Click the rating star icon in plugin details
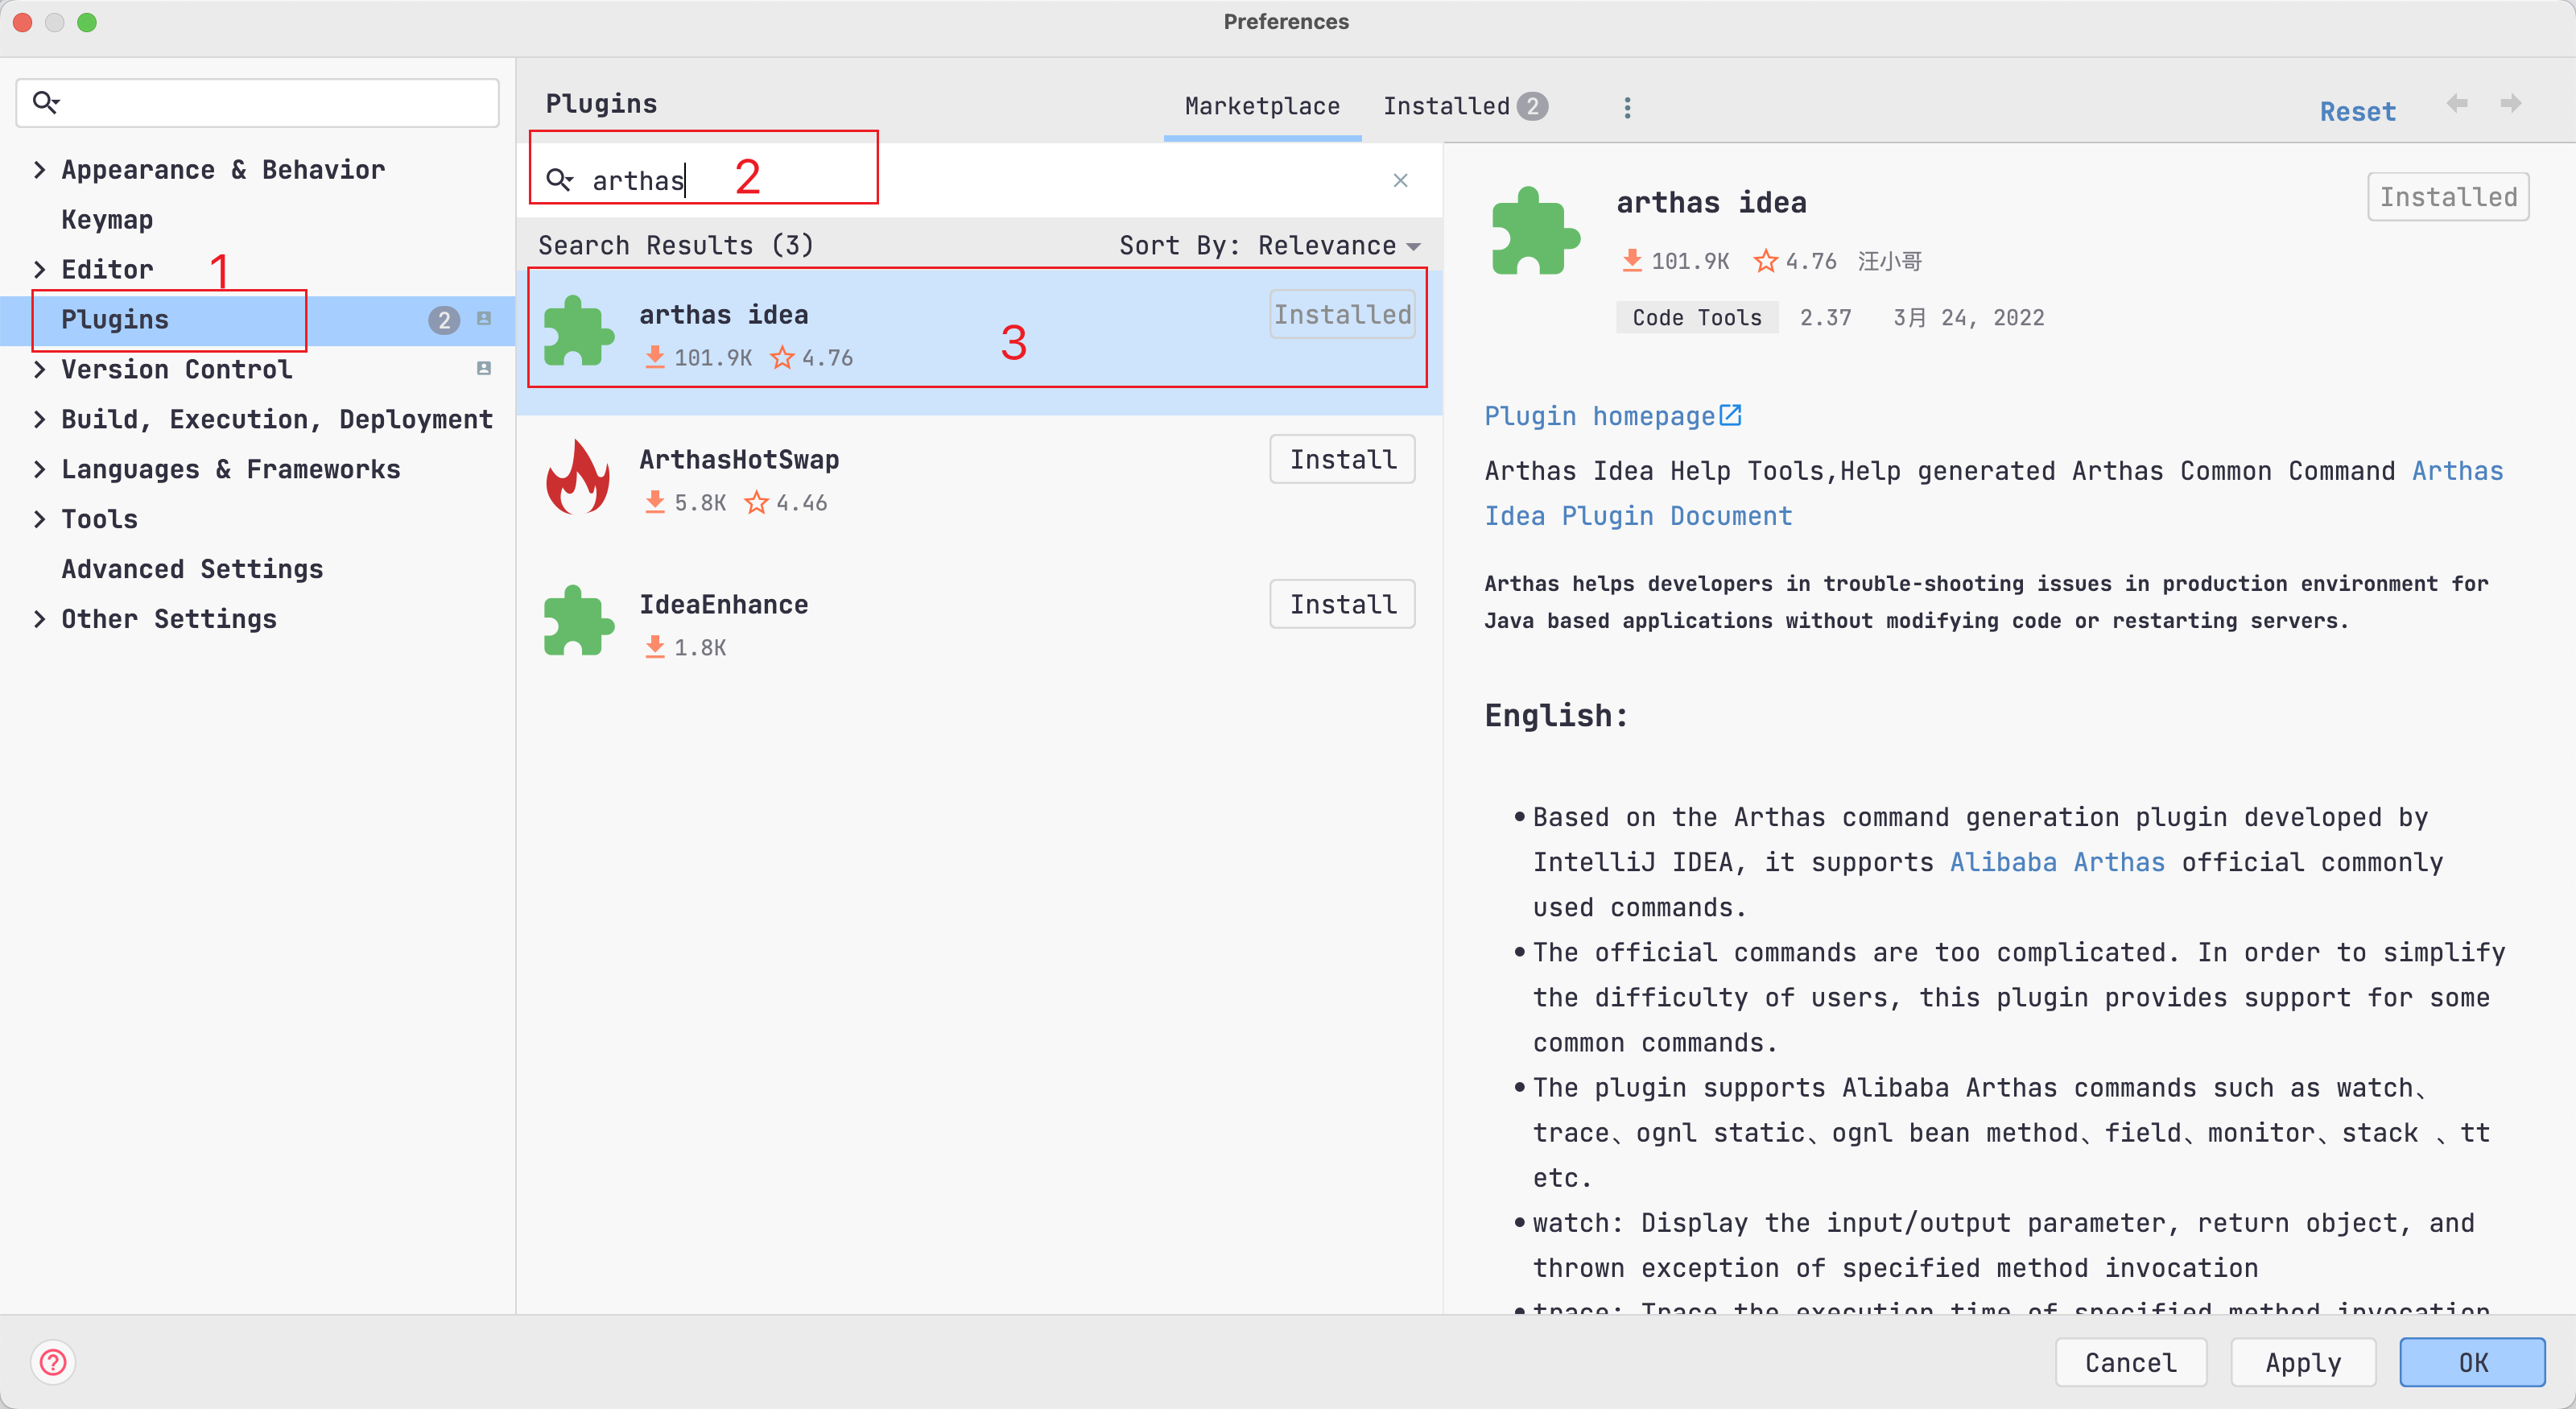The width and height of the screenshot is (2576, 1409). [1766, 261]
